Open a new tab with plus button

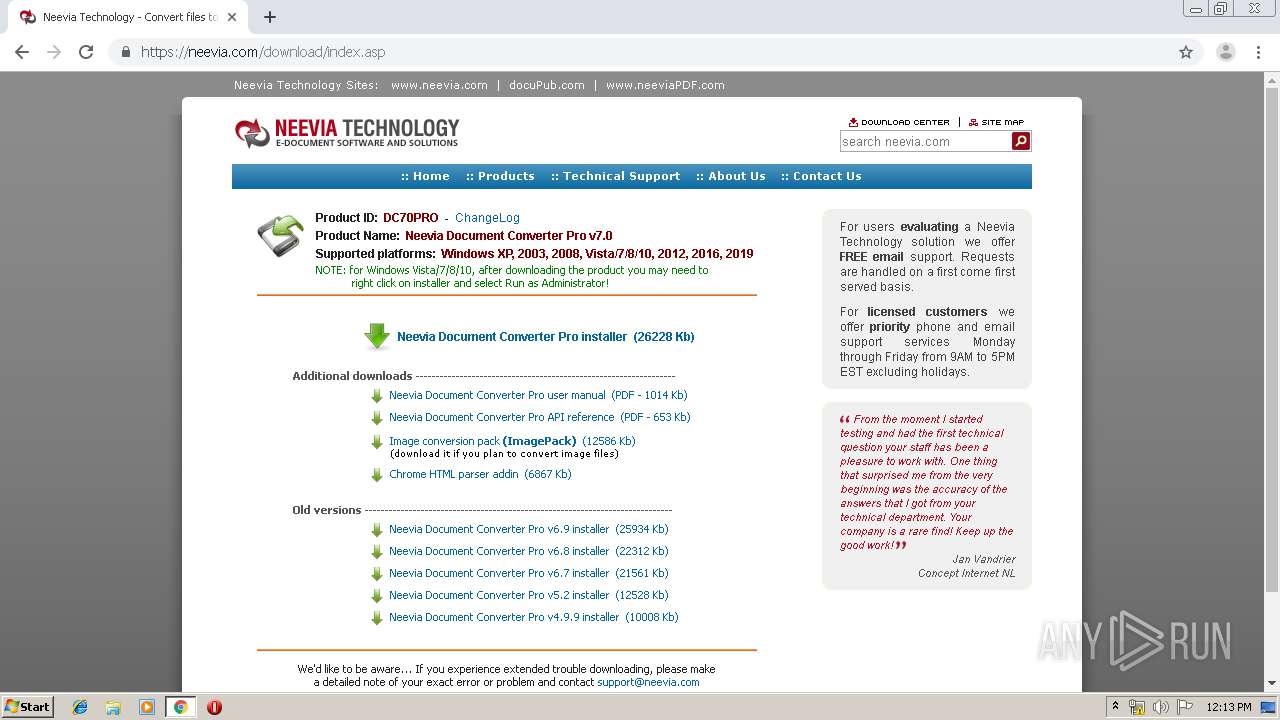pyautogui.click(x=269, y=17)
